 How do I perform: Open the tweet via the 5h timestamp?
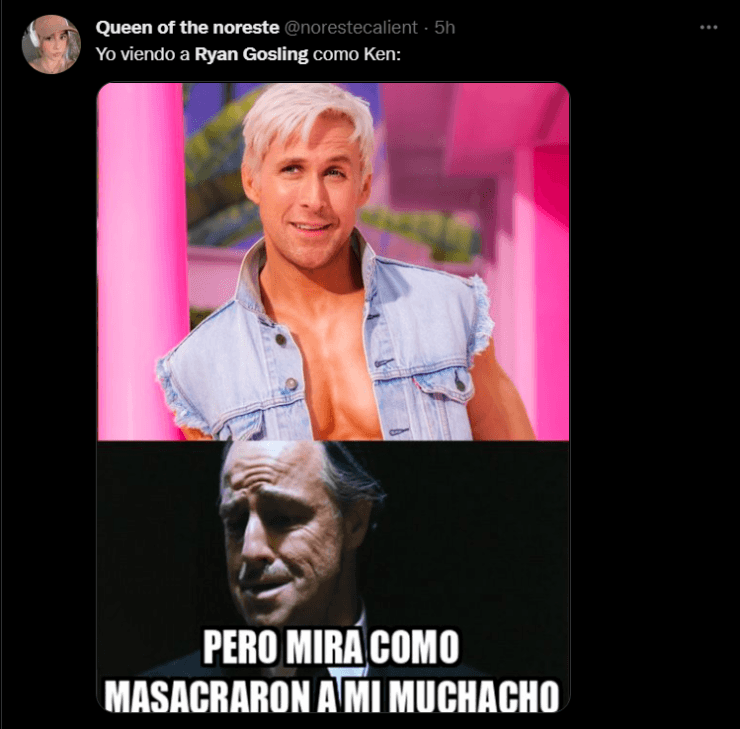pyautogui.click(x=445, y=28)
